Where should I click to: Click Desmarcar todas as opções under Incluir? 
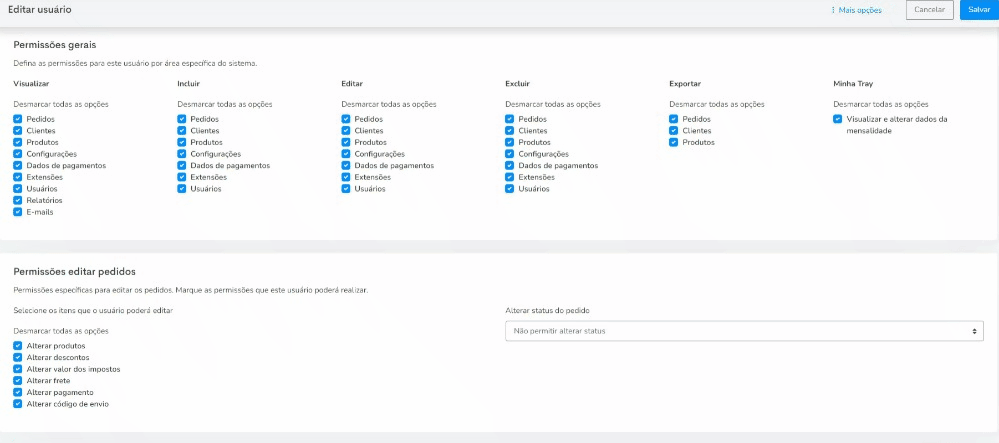coord(225,104)
